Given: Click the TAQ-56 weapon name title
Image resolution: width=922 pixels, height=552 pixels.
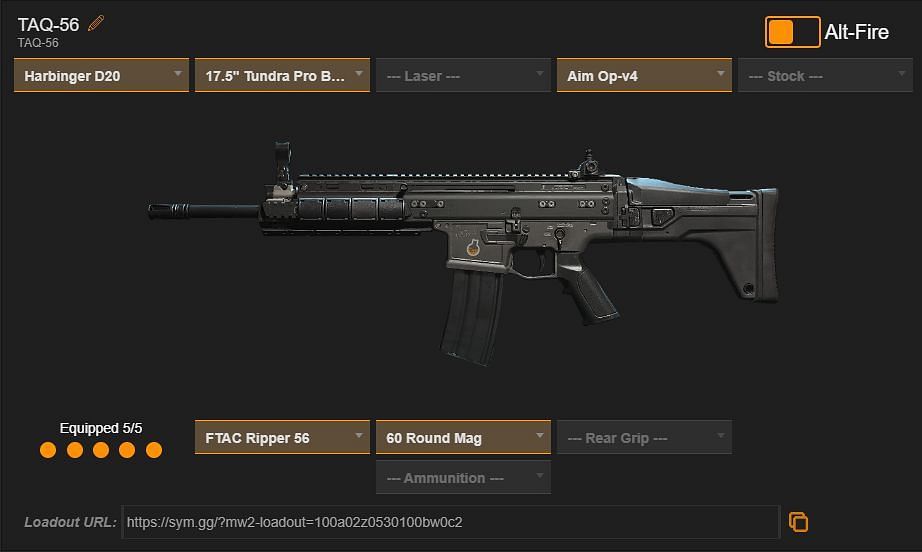Looking at the screenshot, I should coord(48,25).
